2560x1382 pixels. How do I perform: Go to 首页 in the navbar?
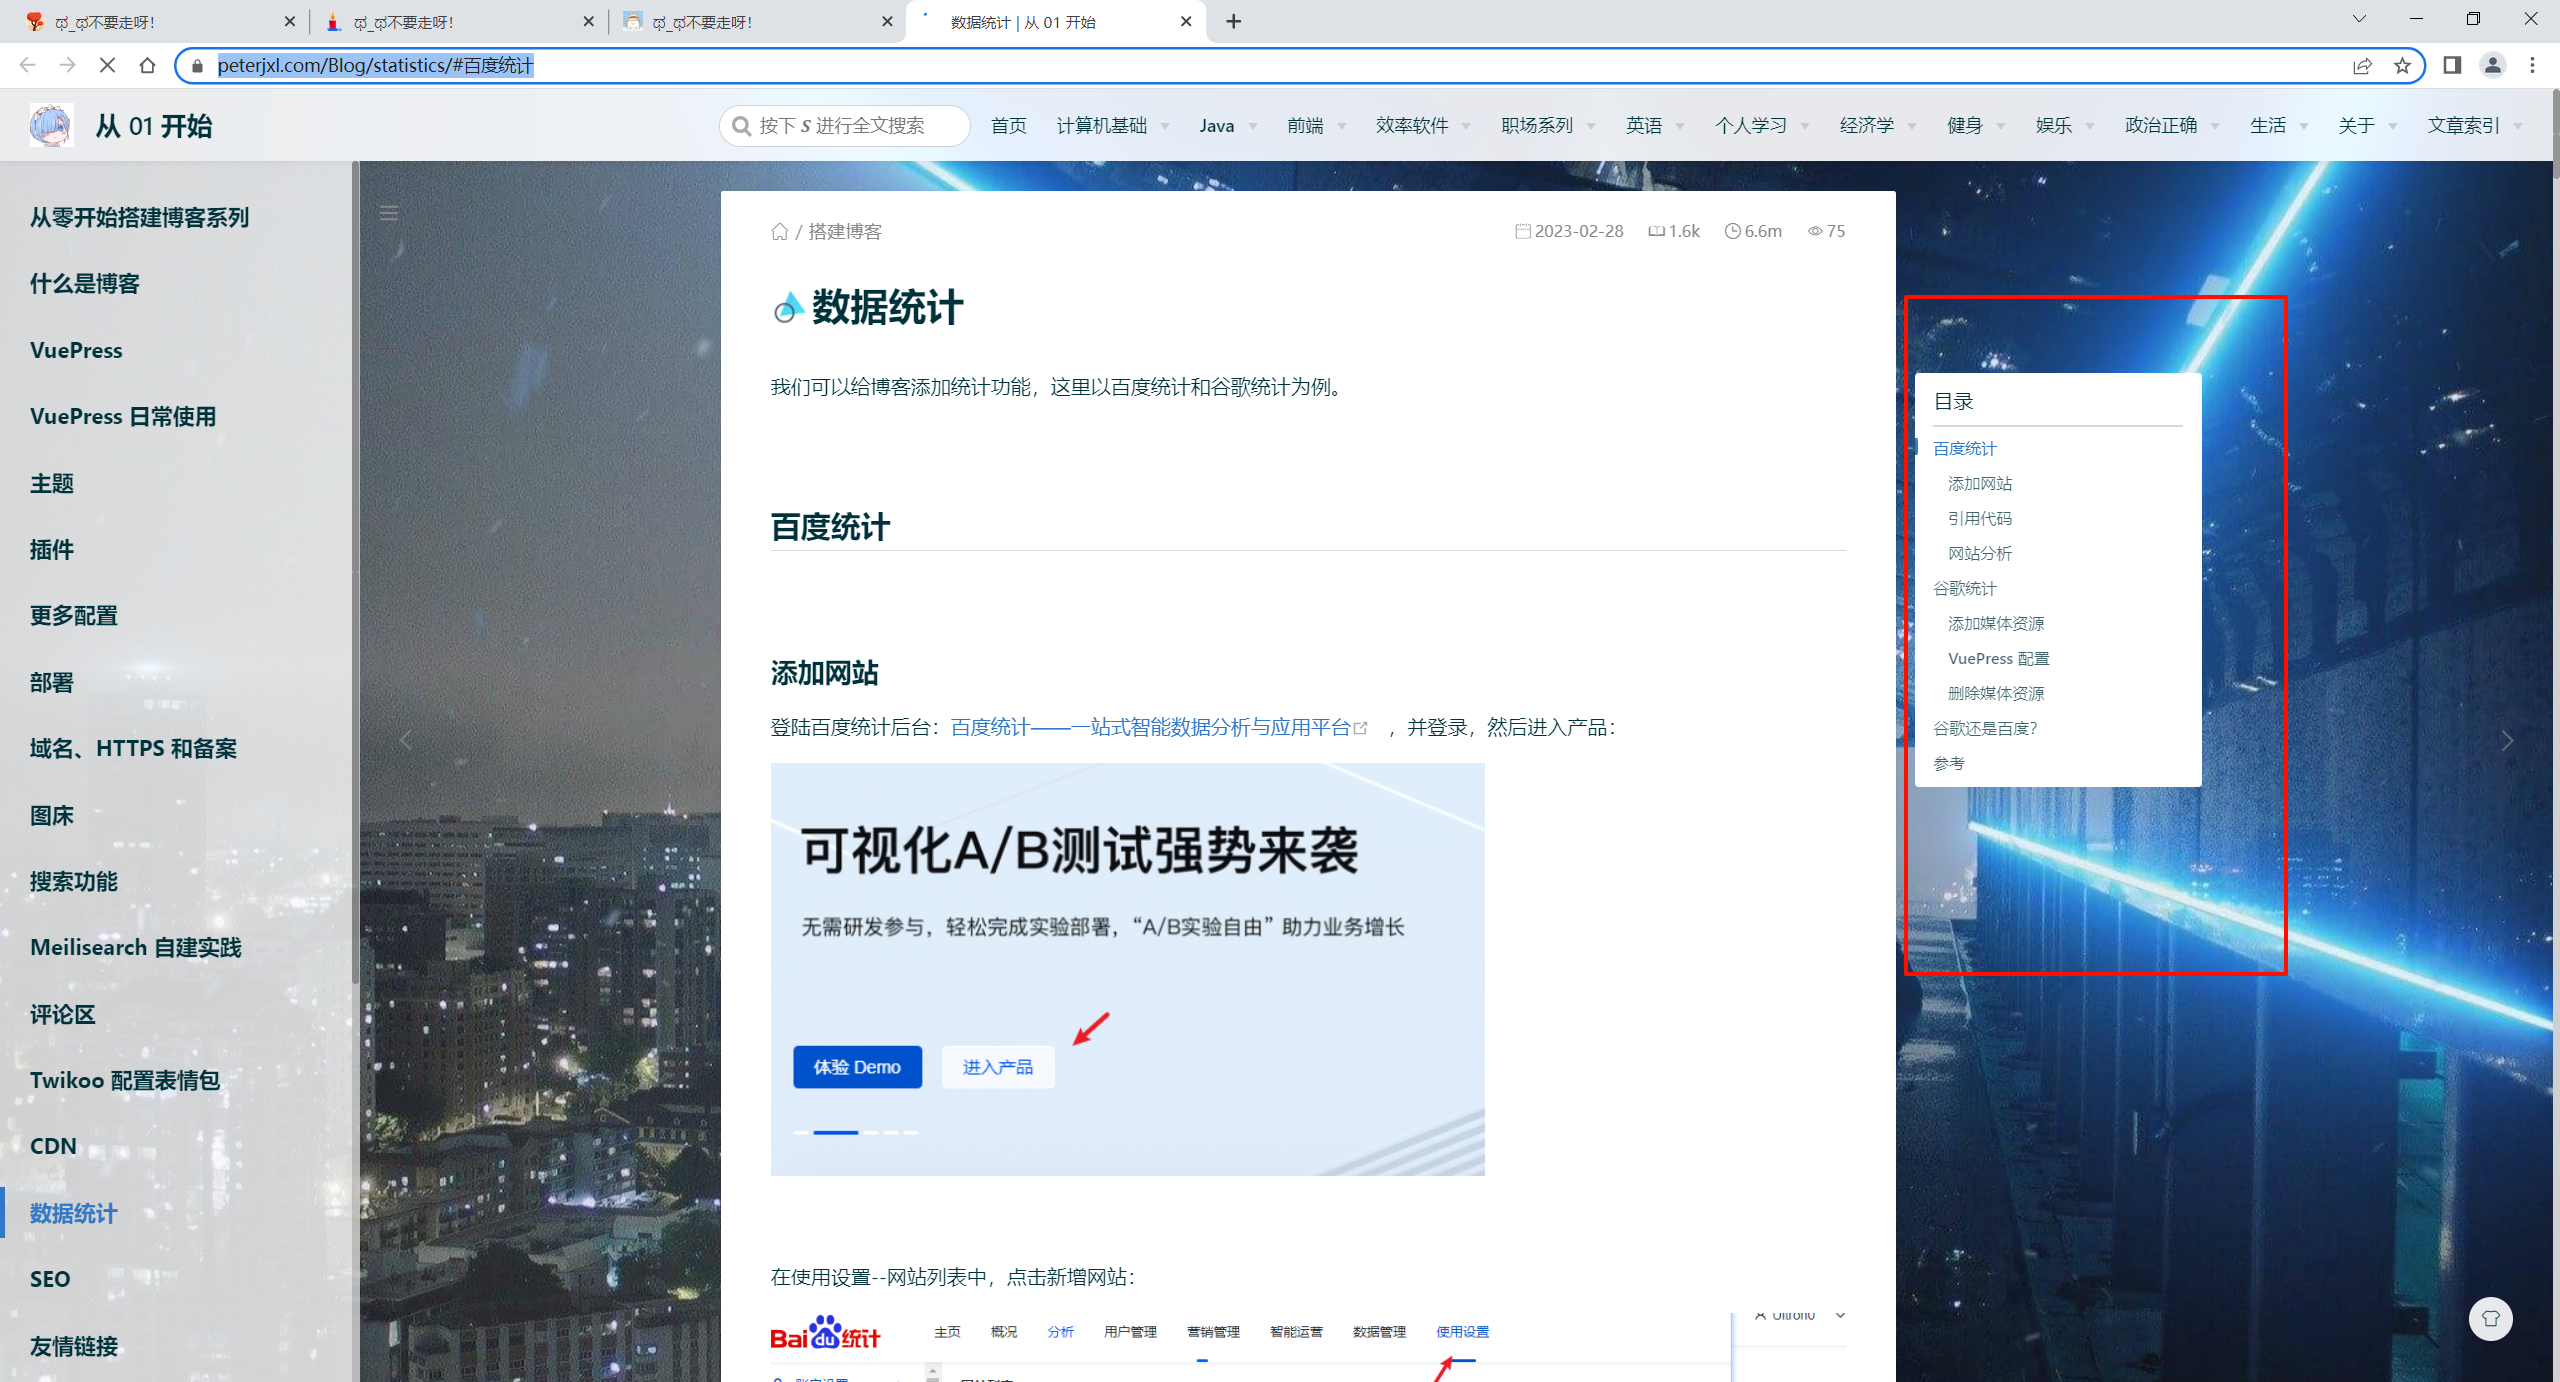[1008, 126]
